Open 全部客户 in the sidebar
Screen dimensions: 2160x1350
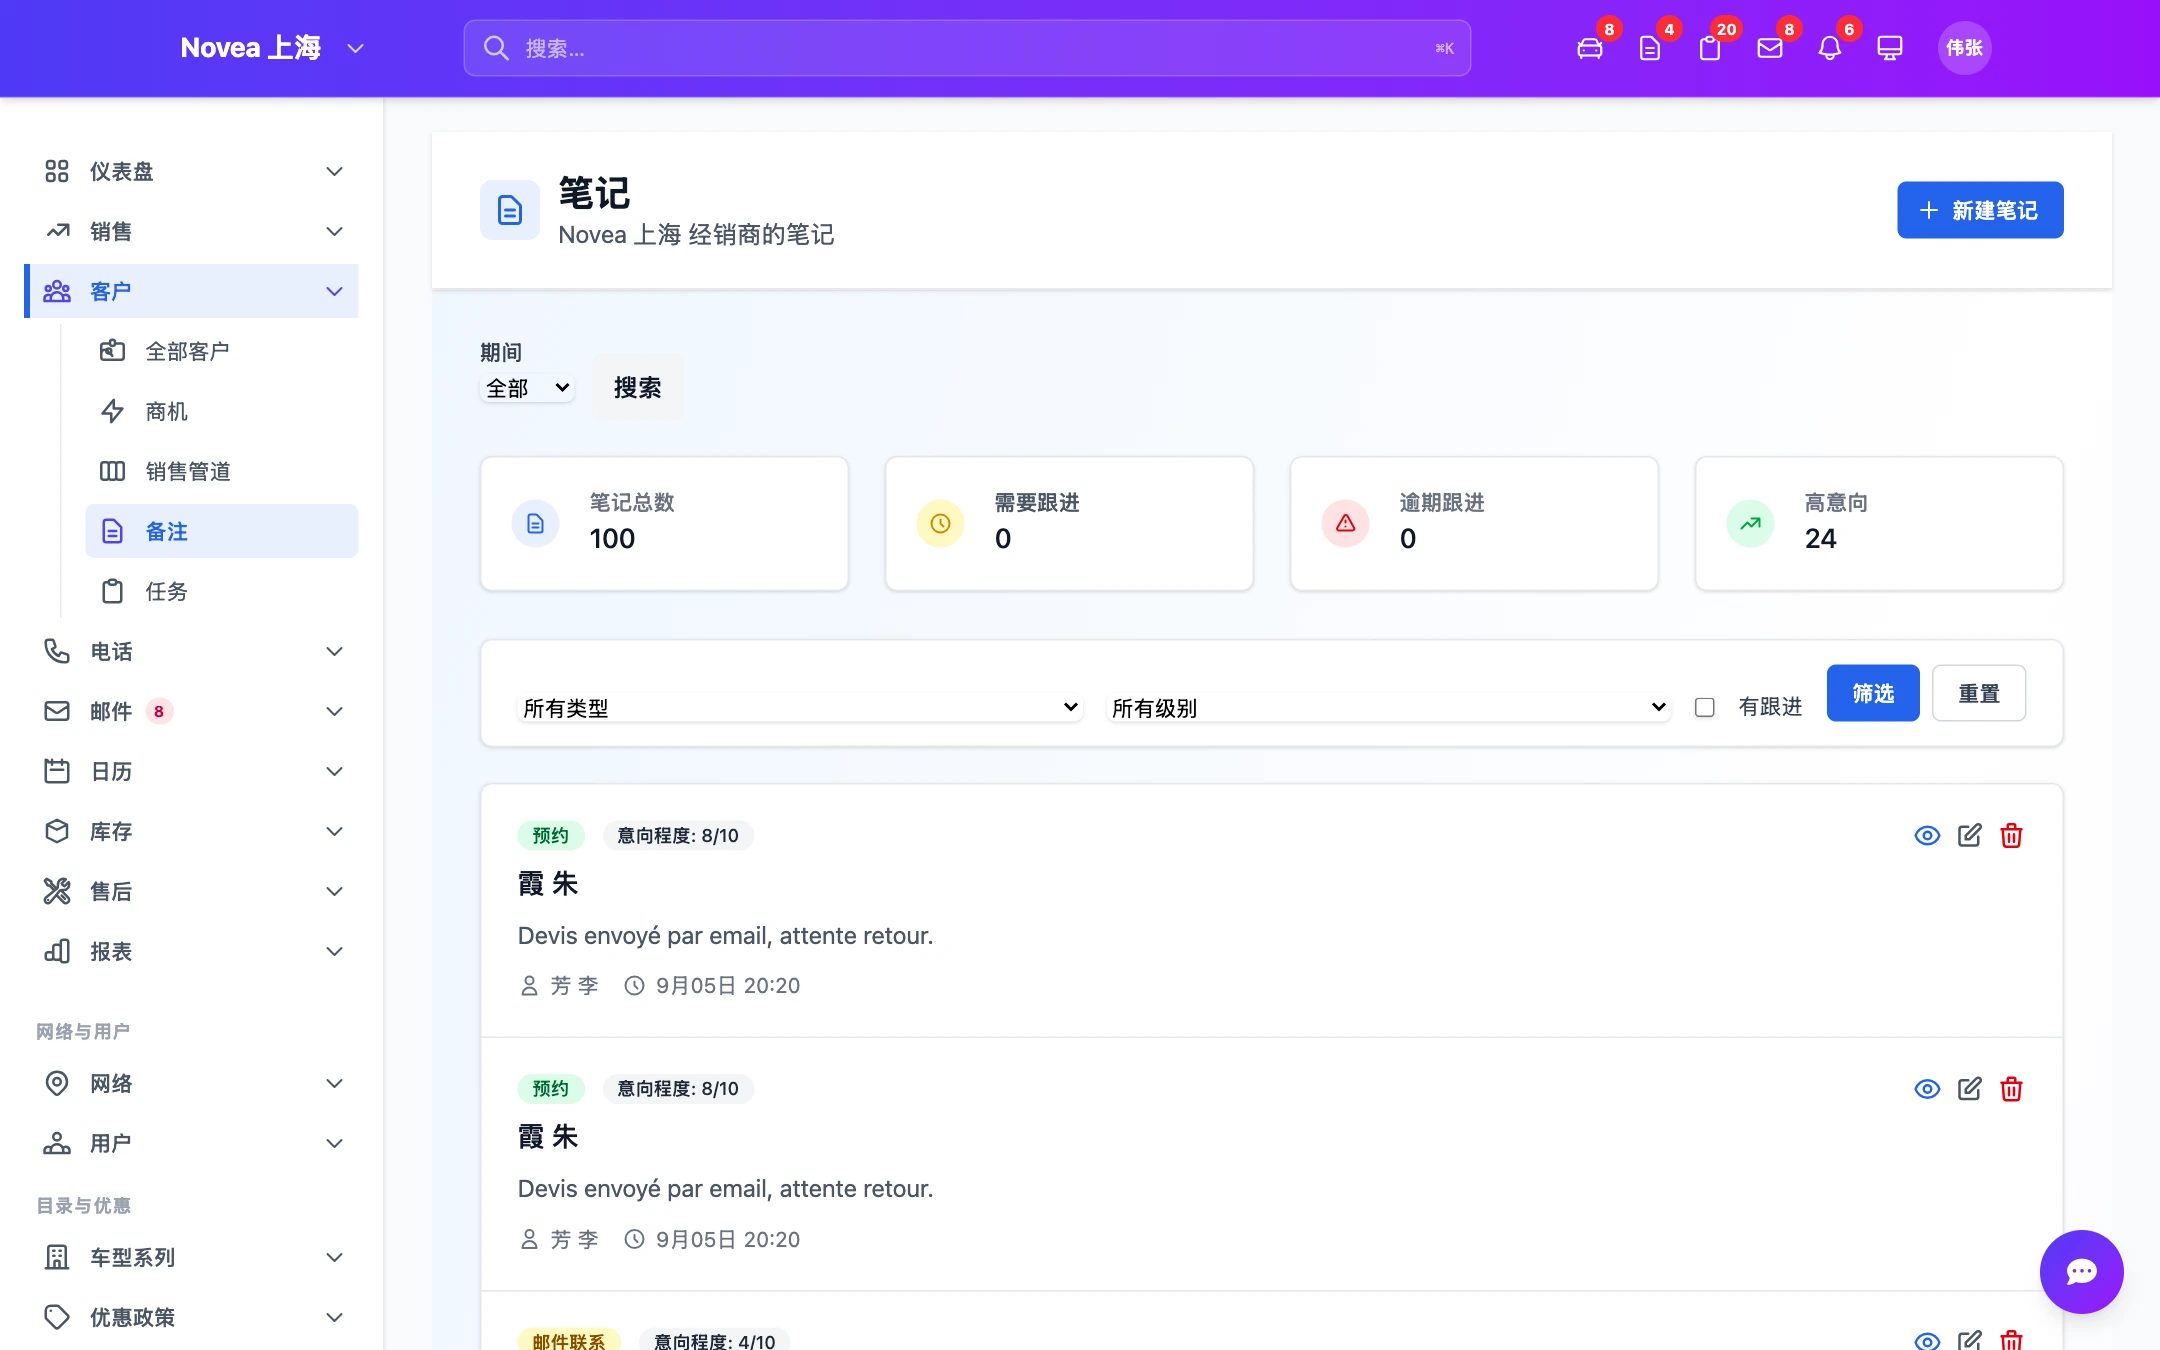pyautogui.click(x=222, y=351)
